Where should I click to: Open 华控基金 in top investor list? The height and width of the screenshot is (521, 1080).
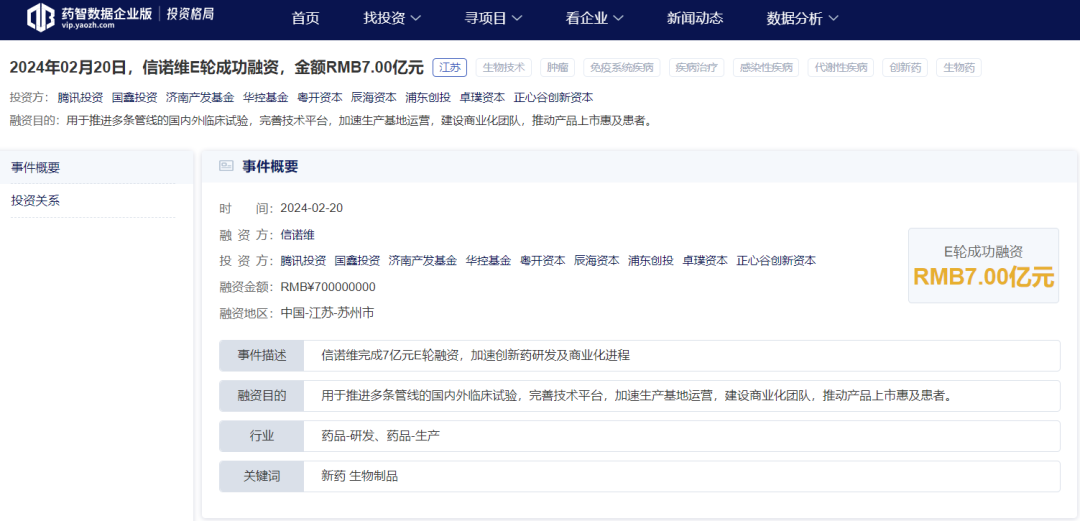click(x=265, y=98)
